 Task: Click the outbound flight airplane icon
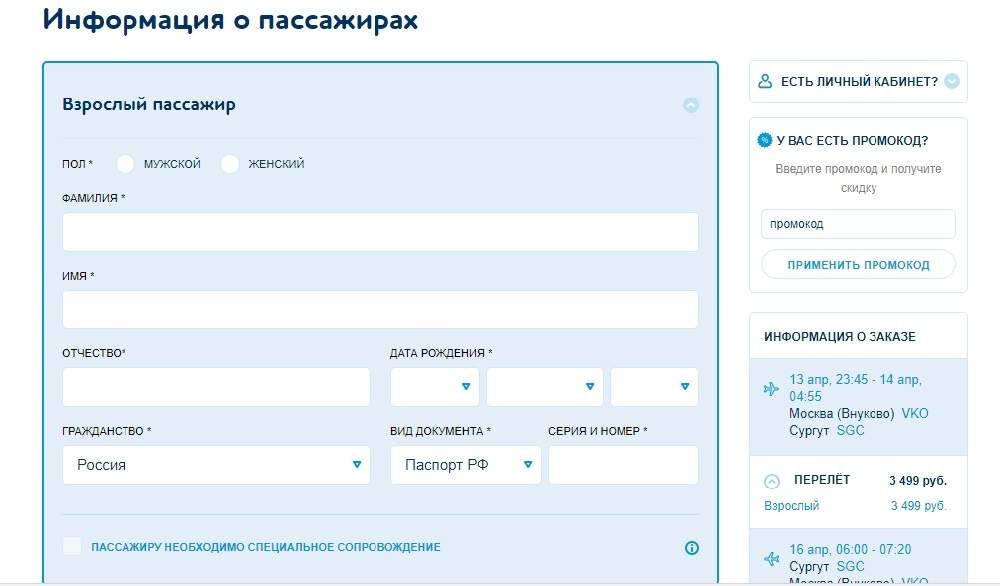point(771,389)
